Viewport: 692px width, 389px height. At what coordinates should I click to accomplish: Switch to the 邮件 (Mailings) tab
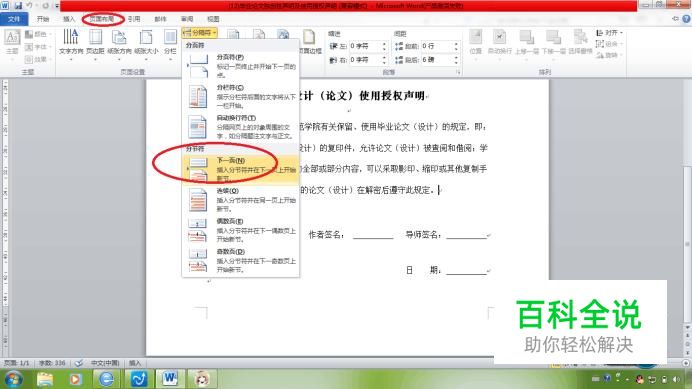(x=161, y=19)
